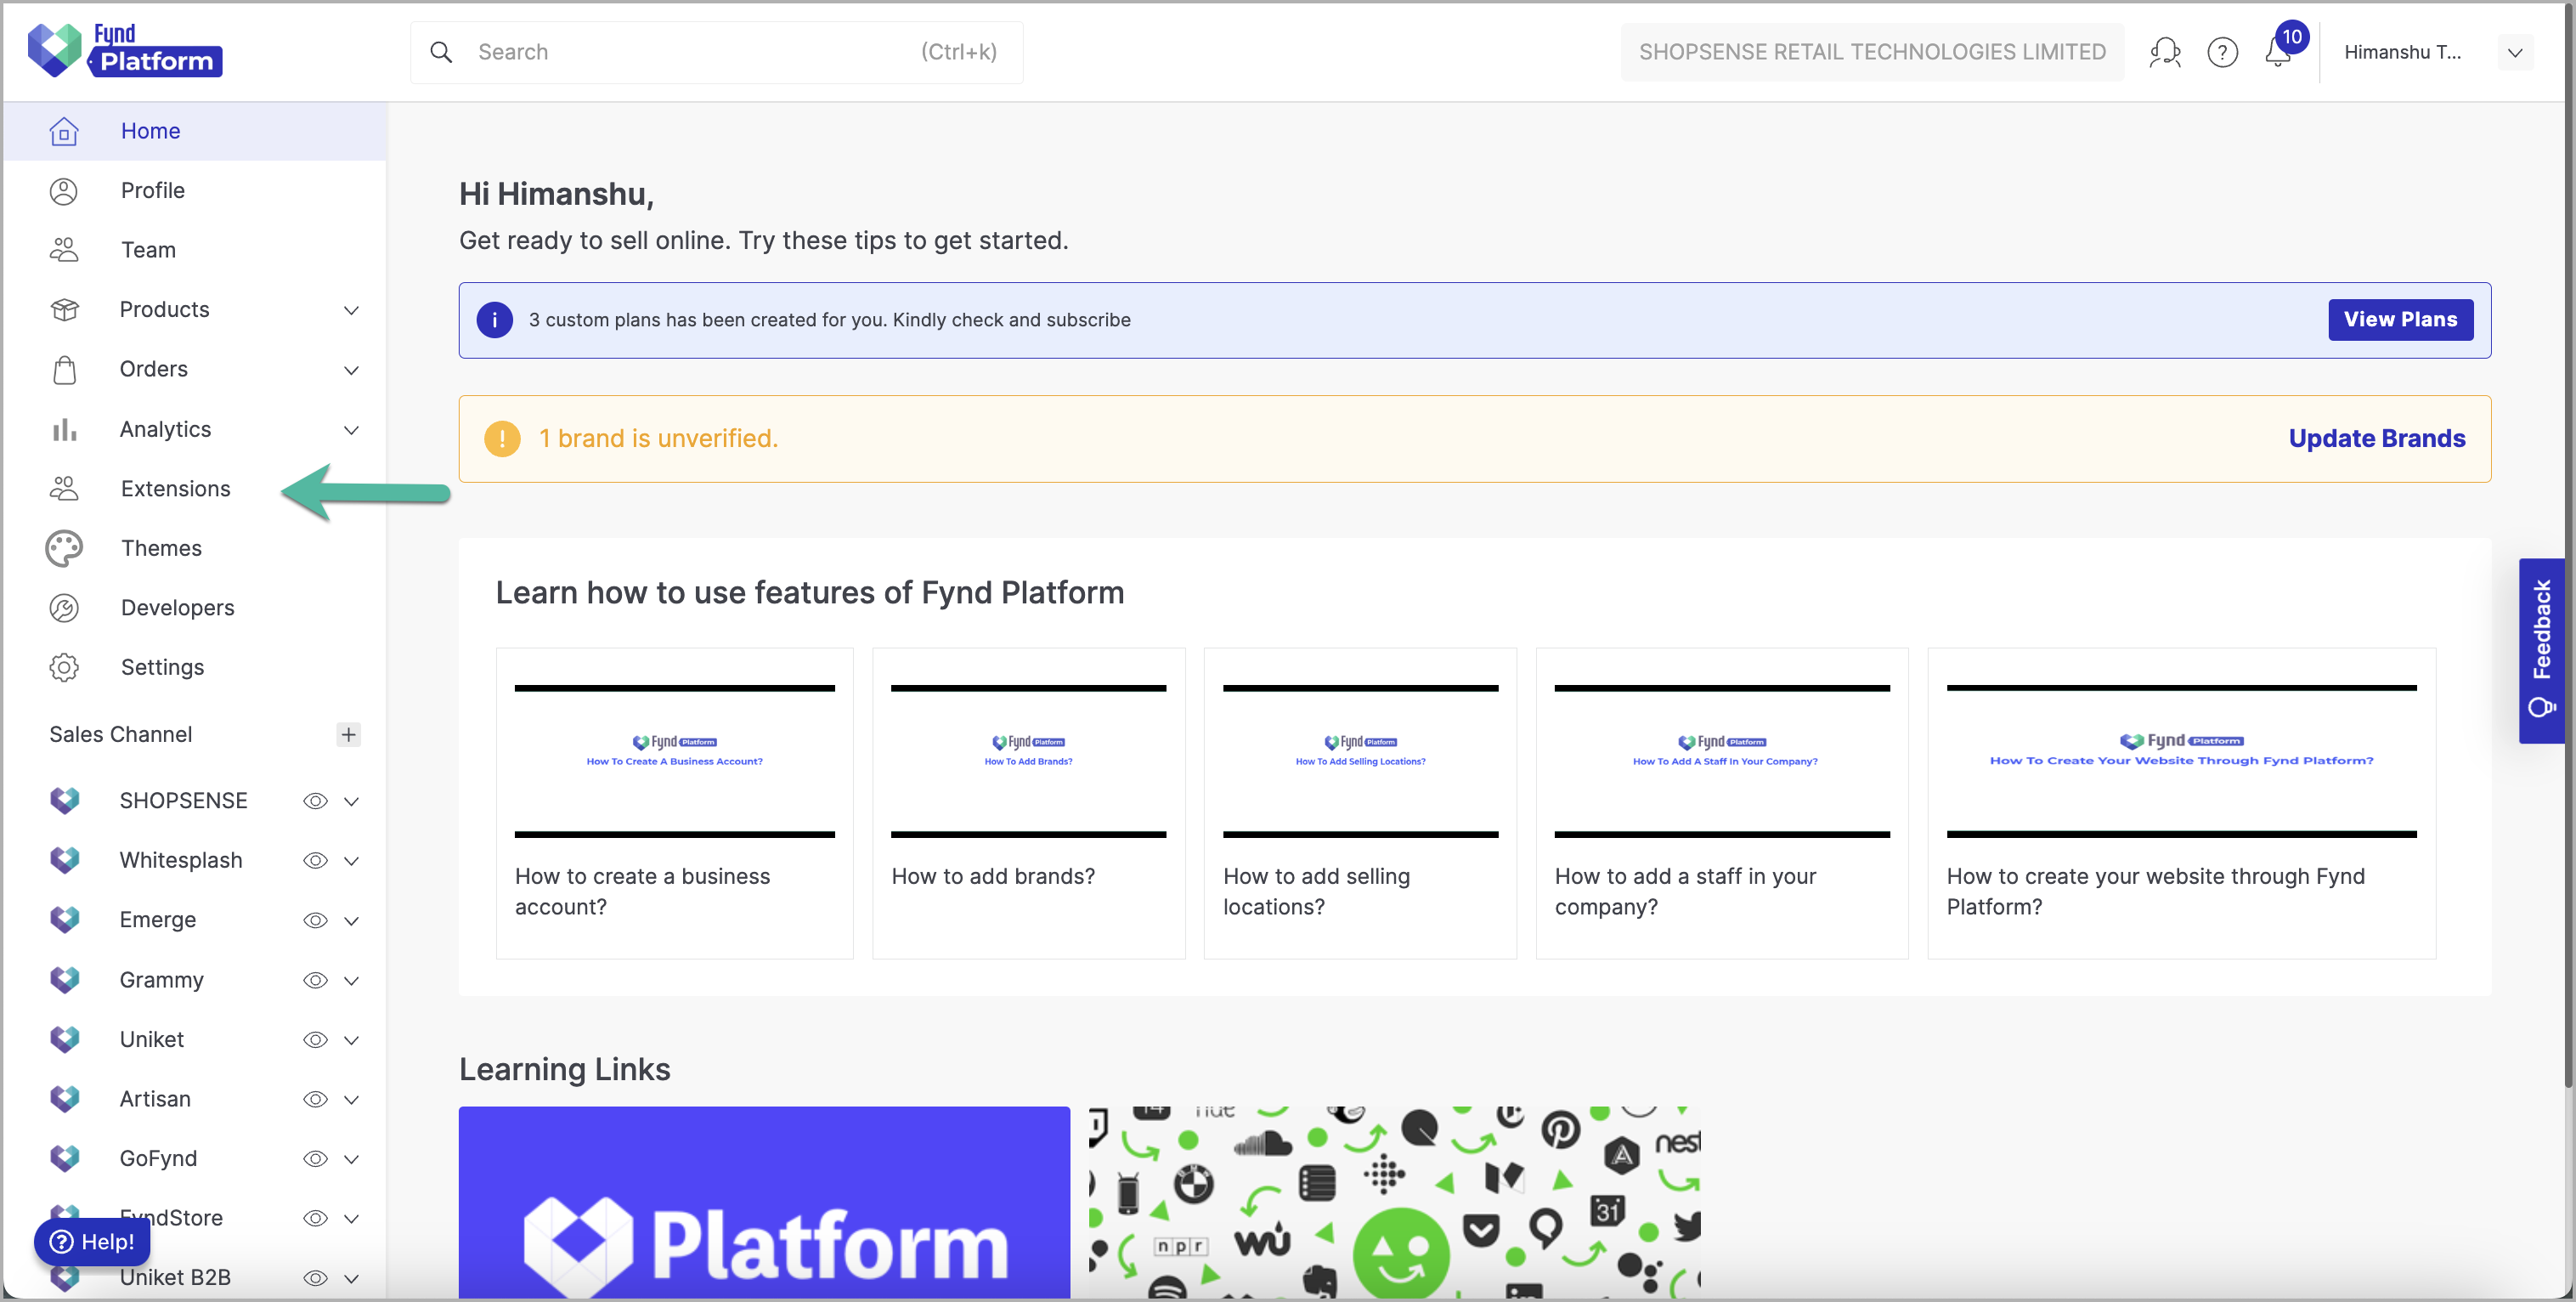Click the Orders bag icon
The image size is (2576, 1302).
64,370
